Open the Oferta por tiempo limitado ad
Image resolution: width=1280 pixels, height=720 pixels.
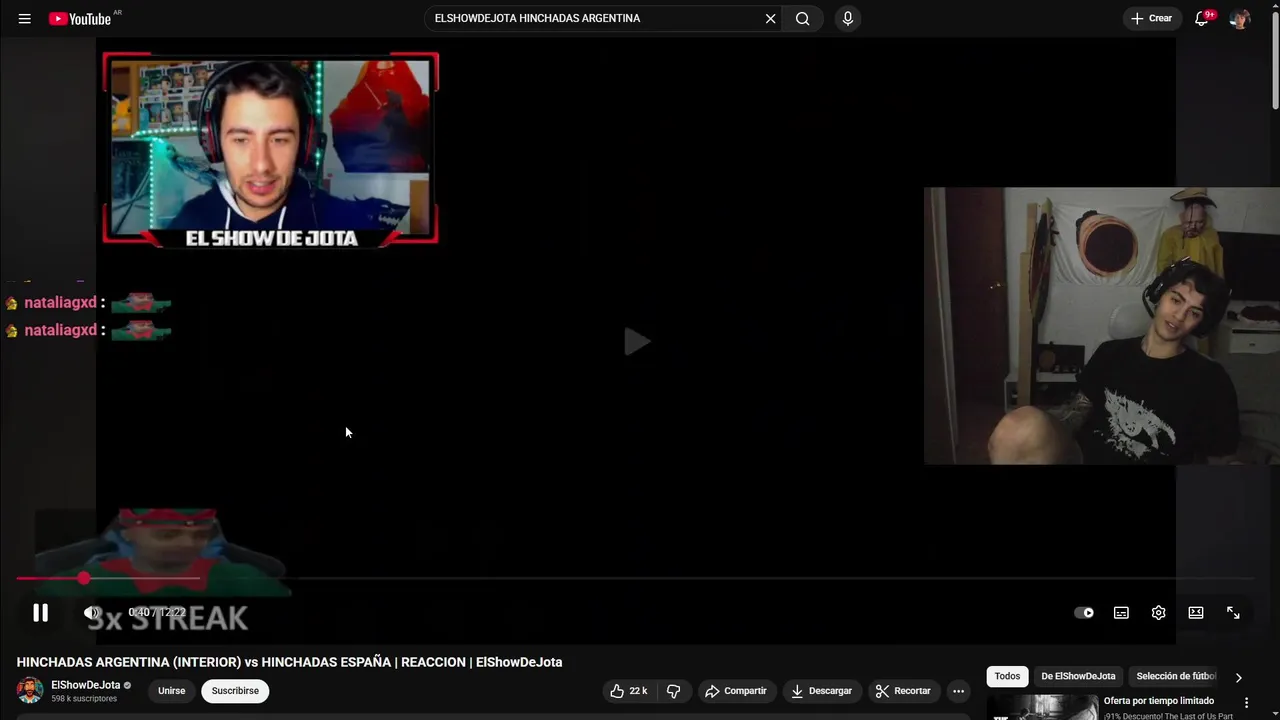(1159, 701)
